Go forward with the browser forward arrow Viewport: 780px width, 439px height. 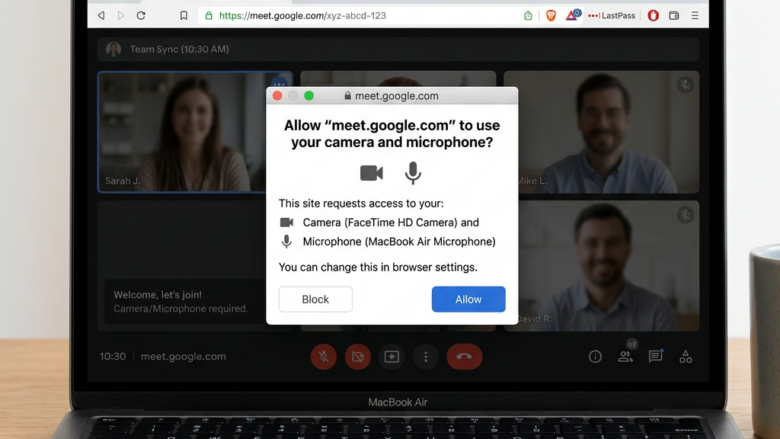pyautogui.click(x=121, y=15)
